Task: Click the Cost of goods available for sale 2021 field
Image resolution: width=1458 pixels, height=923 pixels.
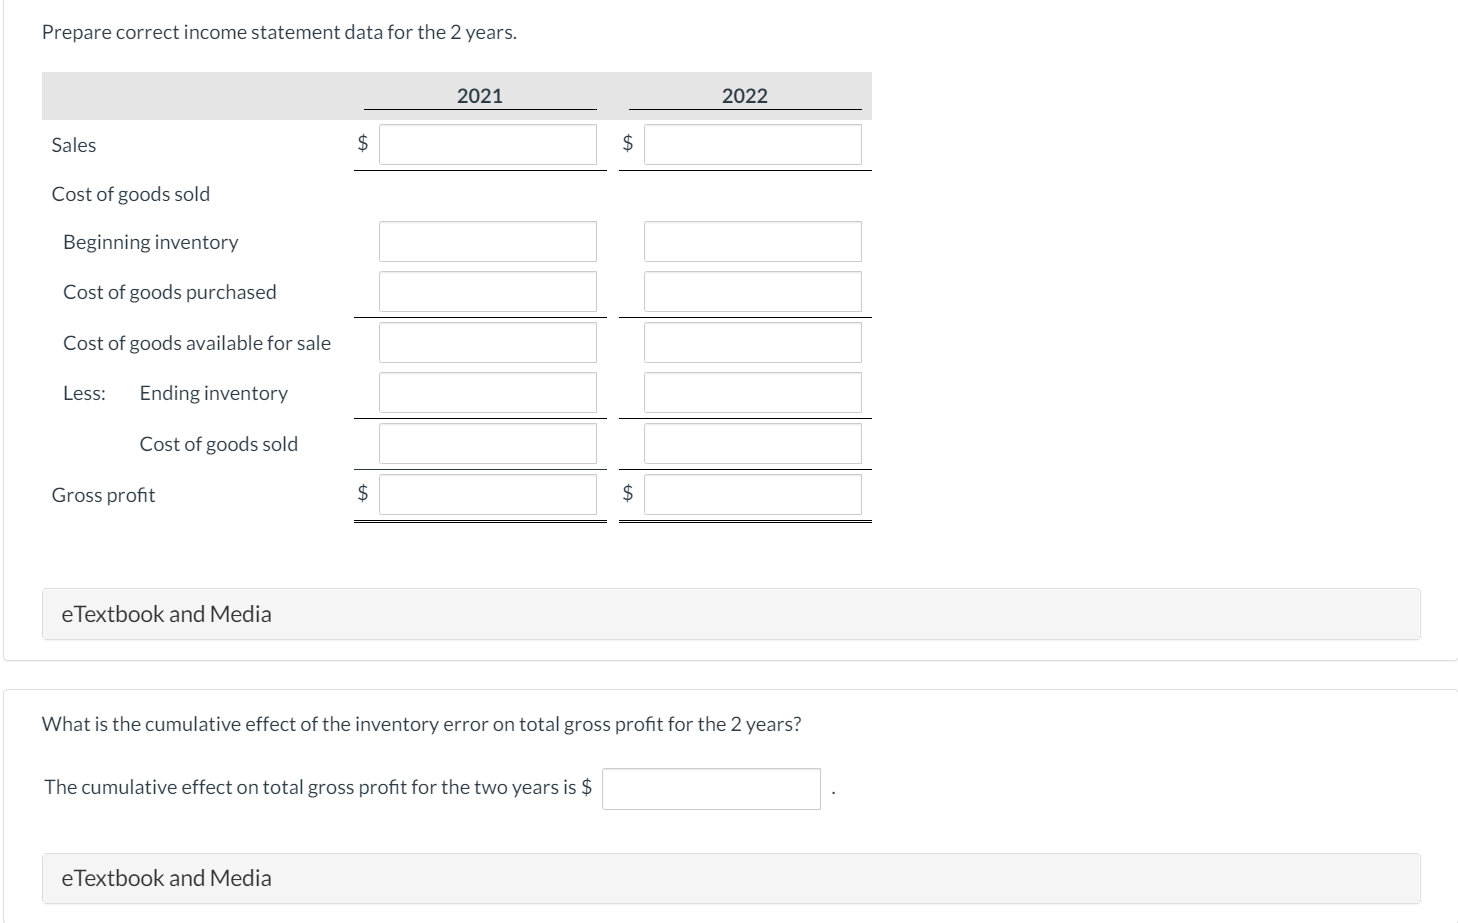Action: [x=487, y=341]
